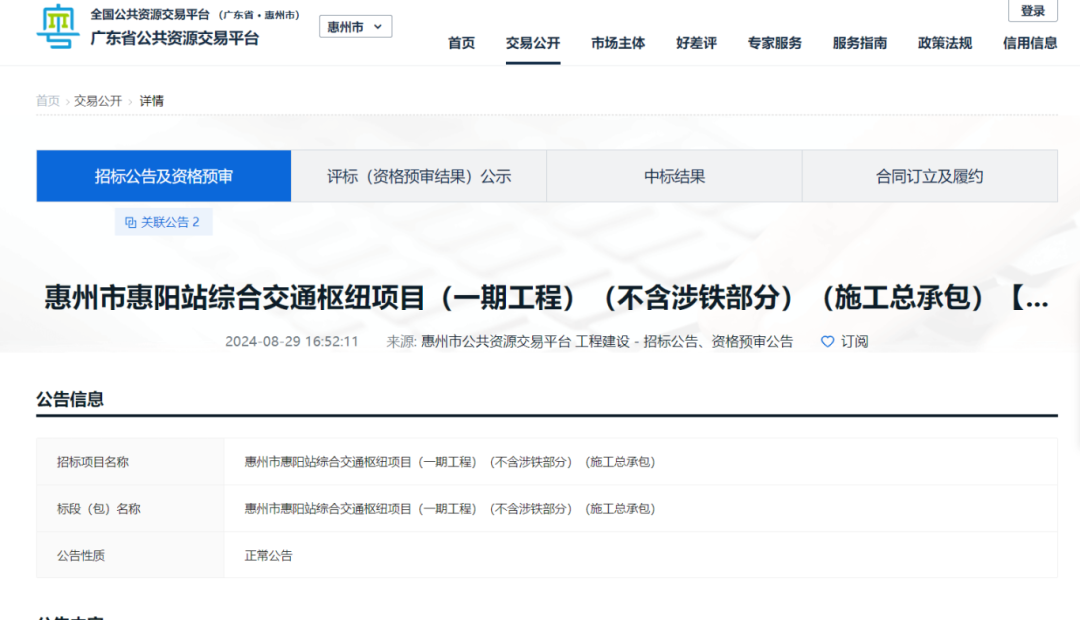Click the 公告信息 section heading
Screen dimensions: 1080x620
tap(70, 400)
